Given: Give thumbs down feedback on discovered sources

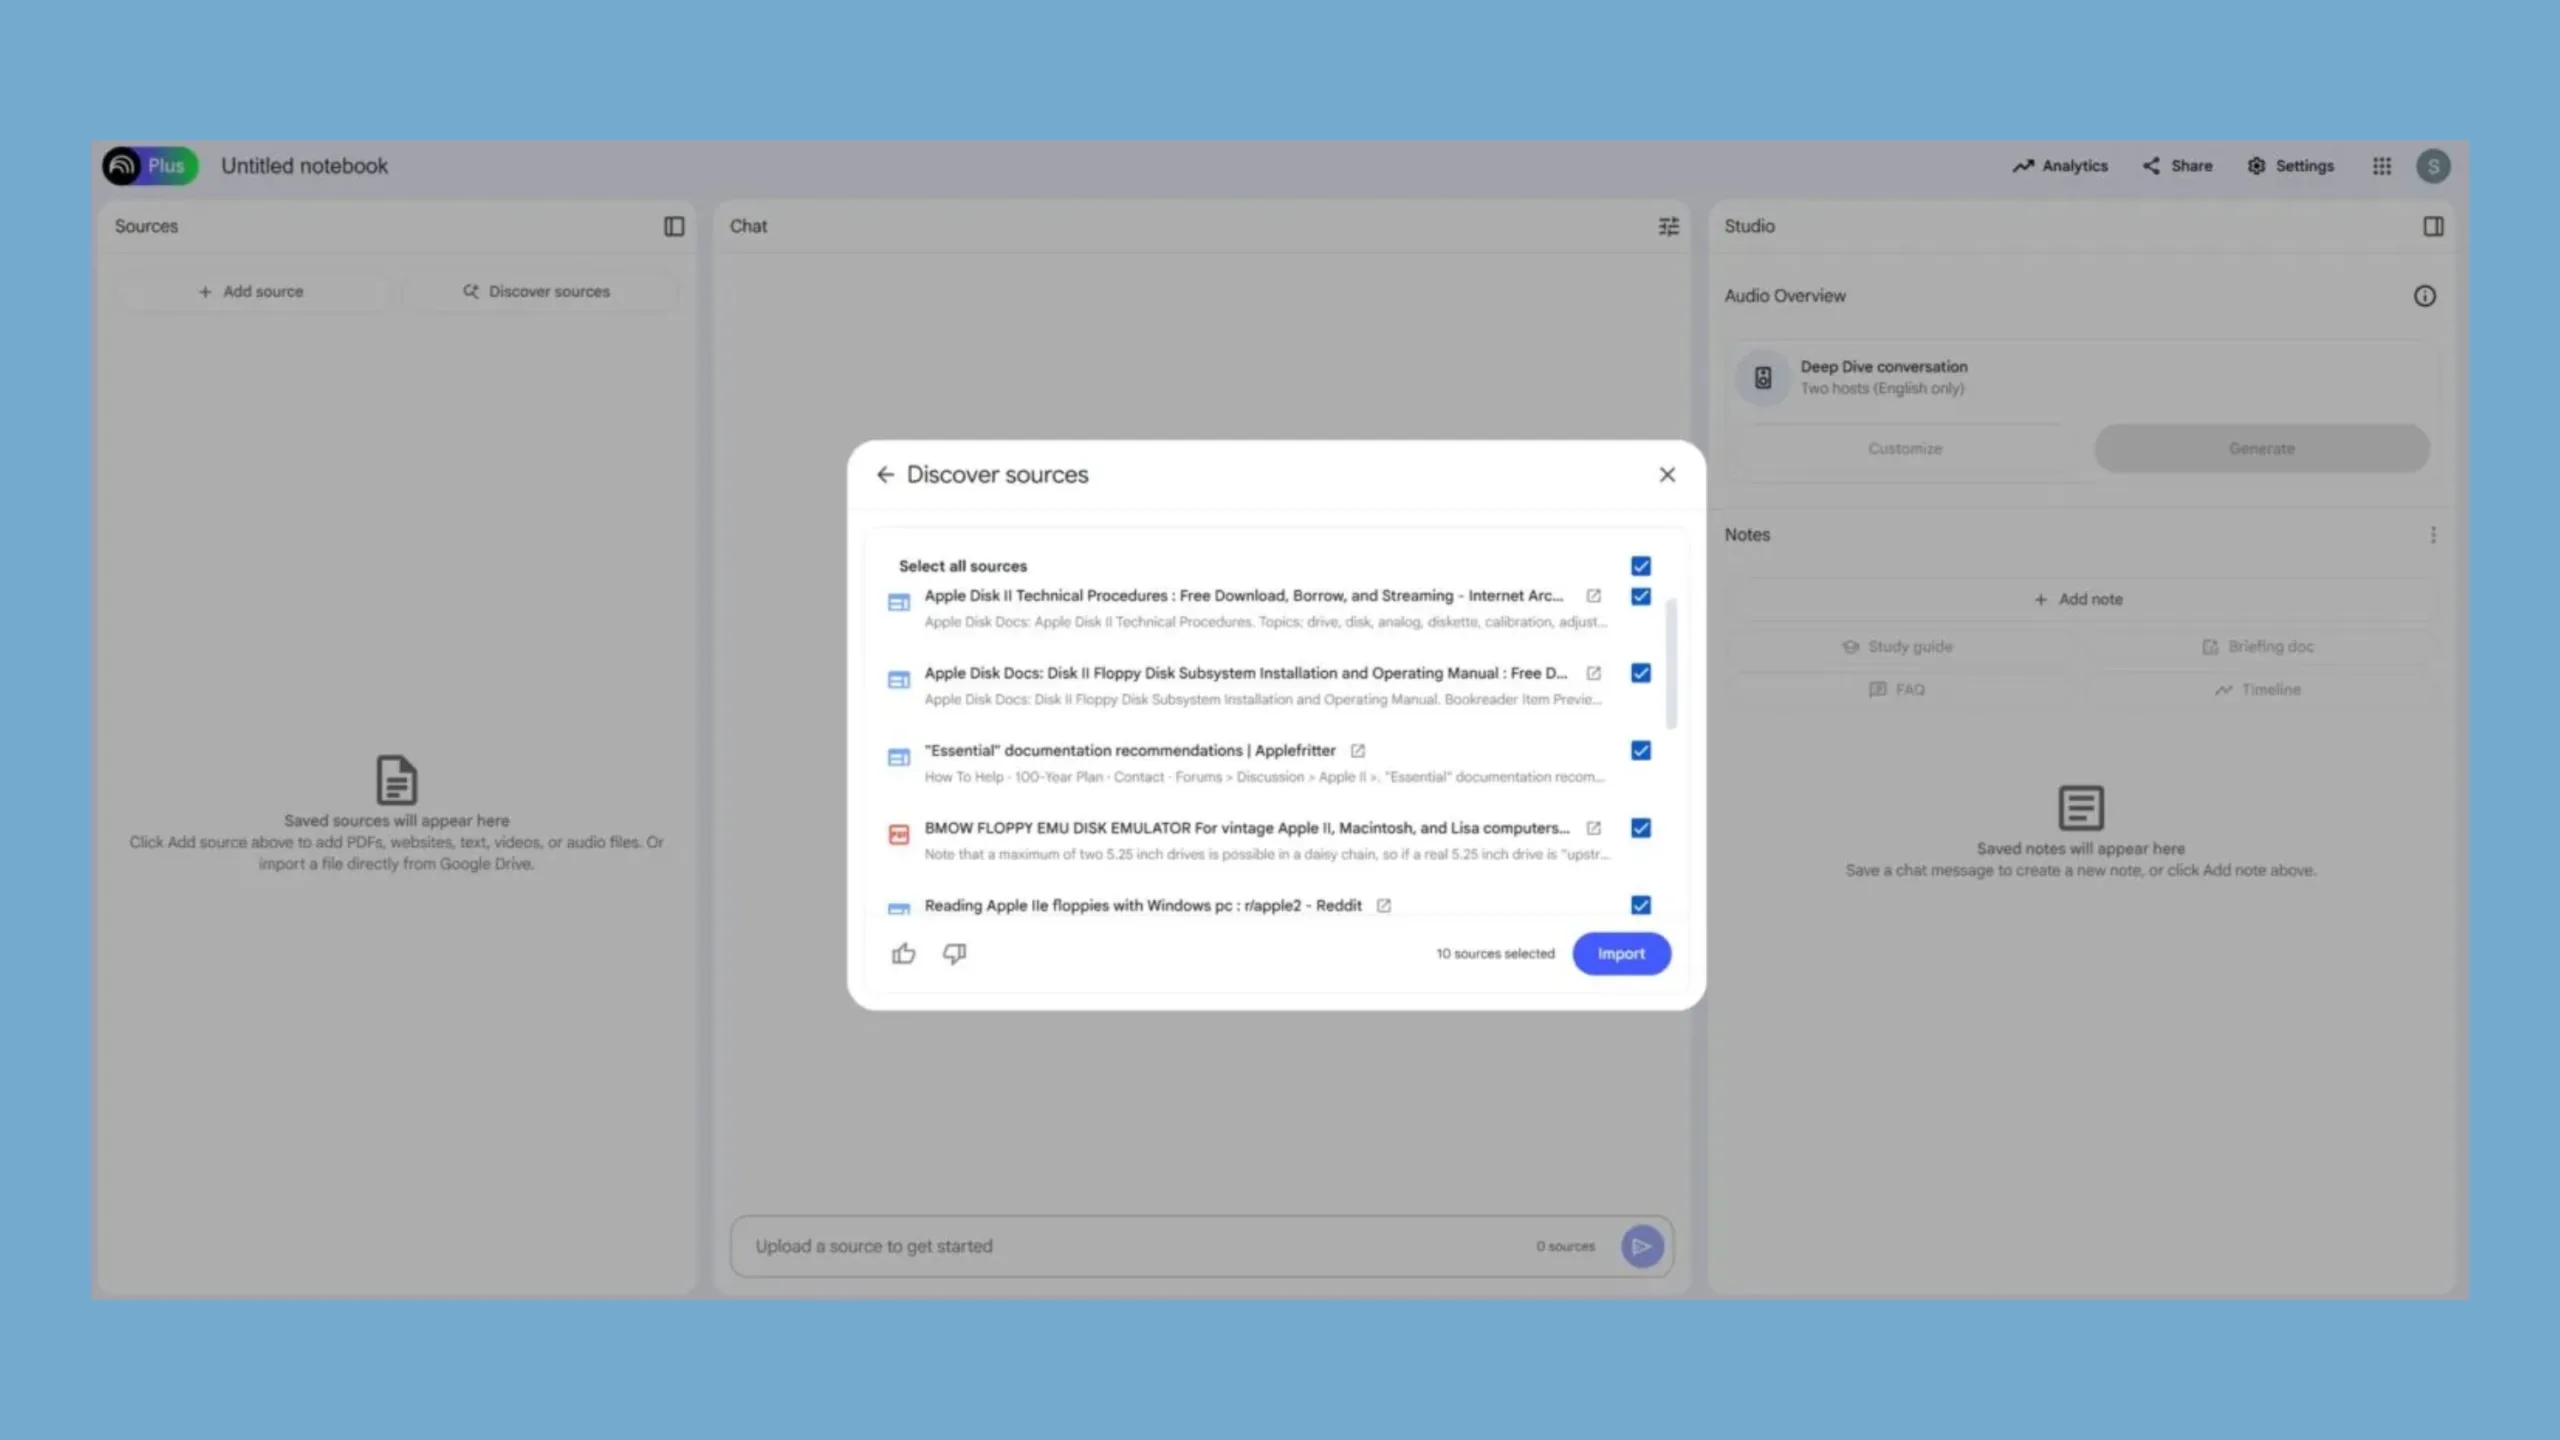Looking at the screenshot, I should (x=955, y=953).
